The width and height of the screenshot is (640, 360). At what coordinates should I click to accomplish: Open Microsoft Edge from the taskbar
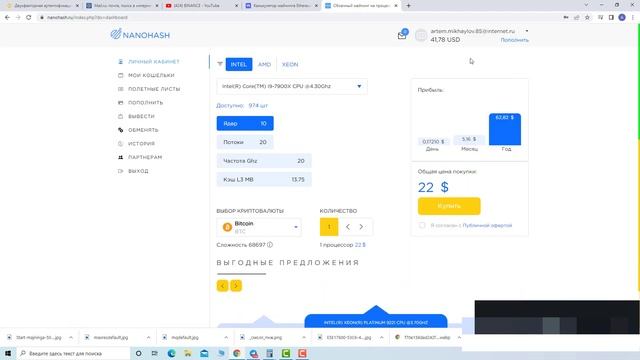[x=171, y=353]
